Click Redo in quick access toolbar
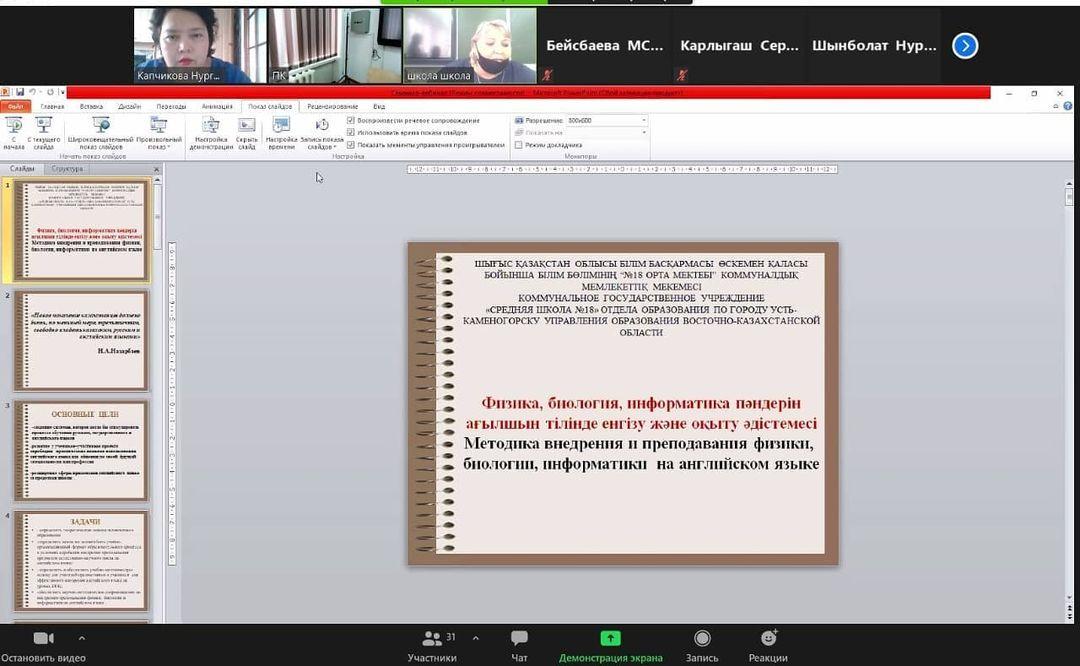 coord(50,92)
